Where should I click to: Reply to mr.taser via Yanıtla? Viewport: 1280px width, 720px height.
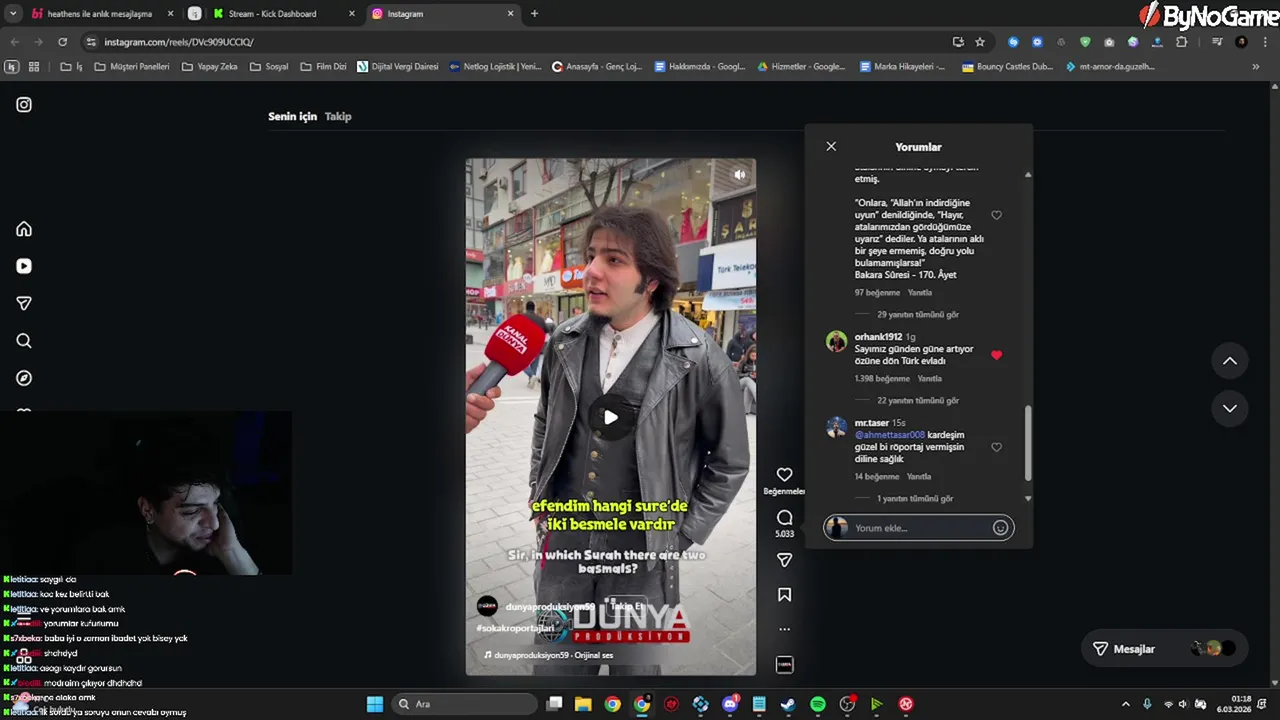[919, 477]
